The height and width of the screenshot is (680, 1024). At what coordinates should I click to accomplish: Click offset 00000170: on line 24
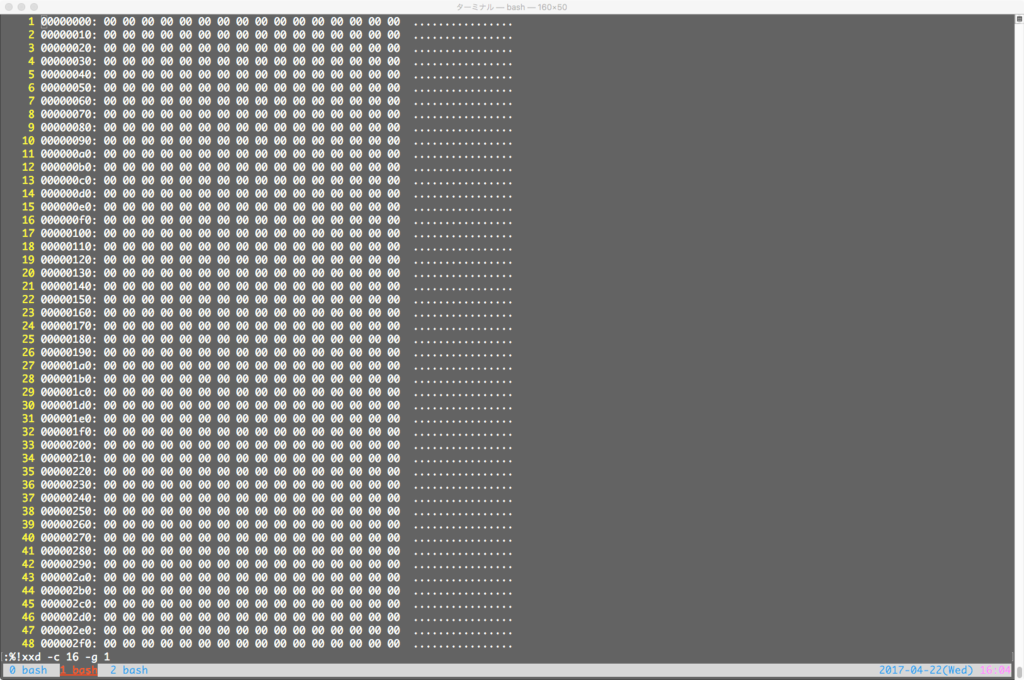69,326
